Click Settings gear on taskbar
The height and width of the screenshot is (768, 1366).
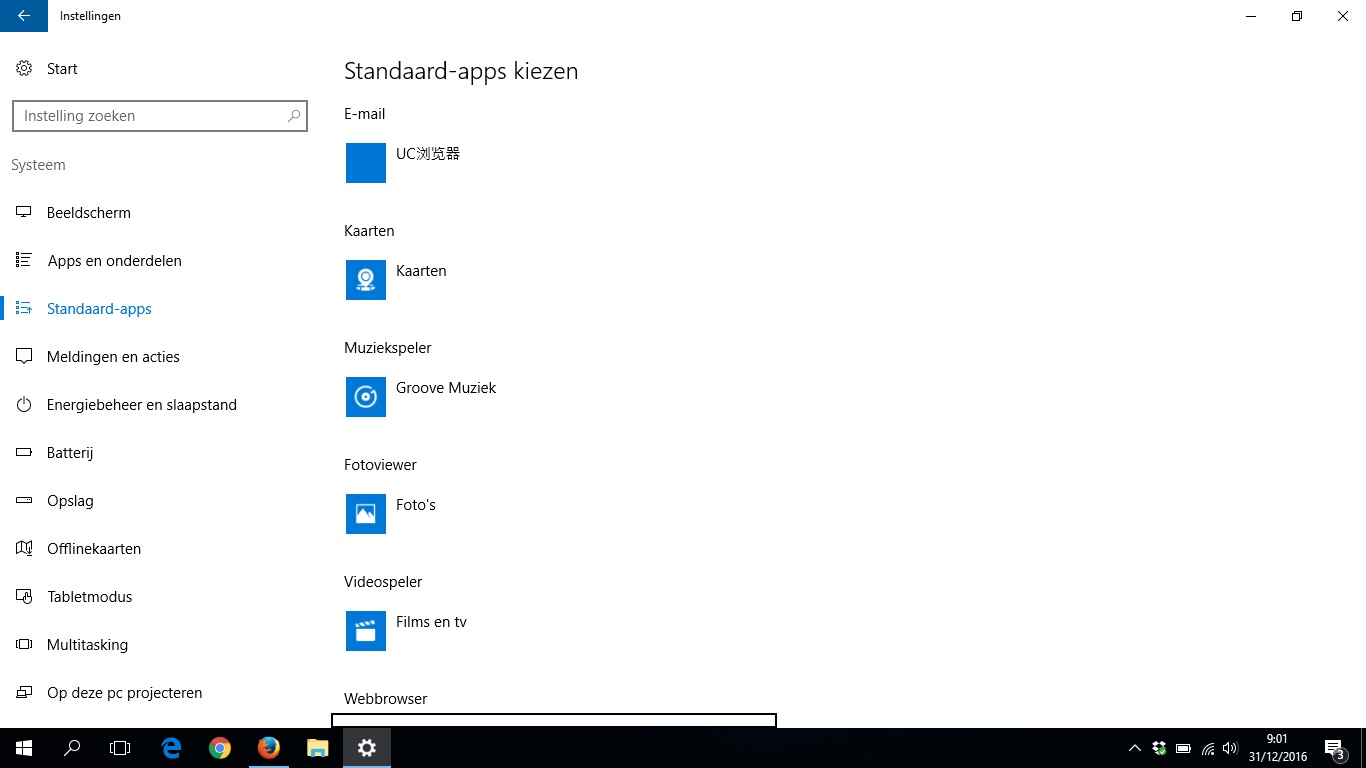[x=367, y=748]
